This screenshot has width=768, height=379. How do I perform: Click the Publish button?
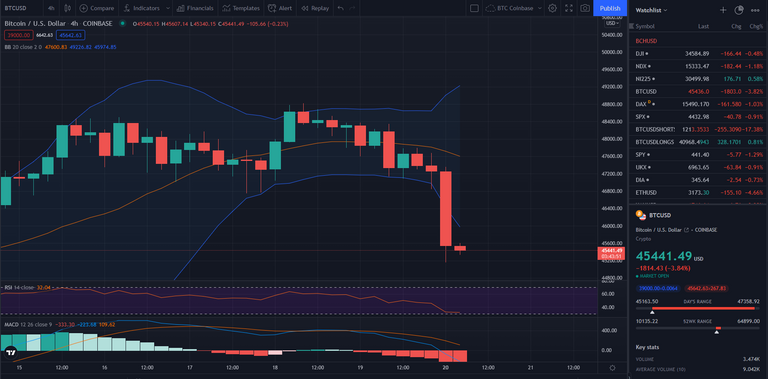point(610,8)
